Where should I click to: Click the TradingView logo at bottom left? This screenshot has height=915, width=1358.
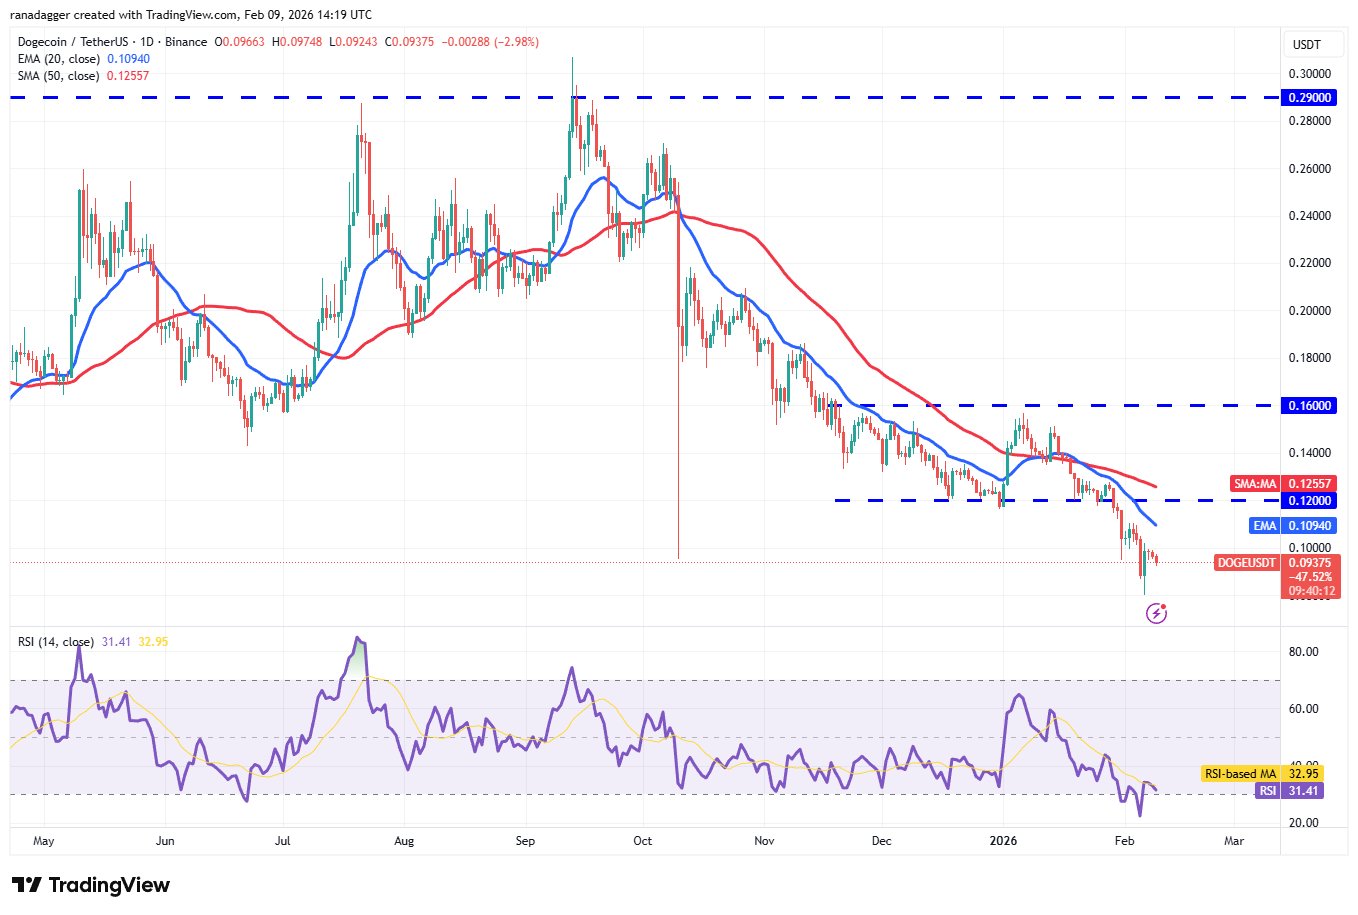coord(91,885)
